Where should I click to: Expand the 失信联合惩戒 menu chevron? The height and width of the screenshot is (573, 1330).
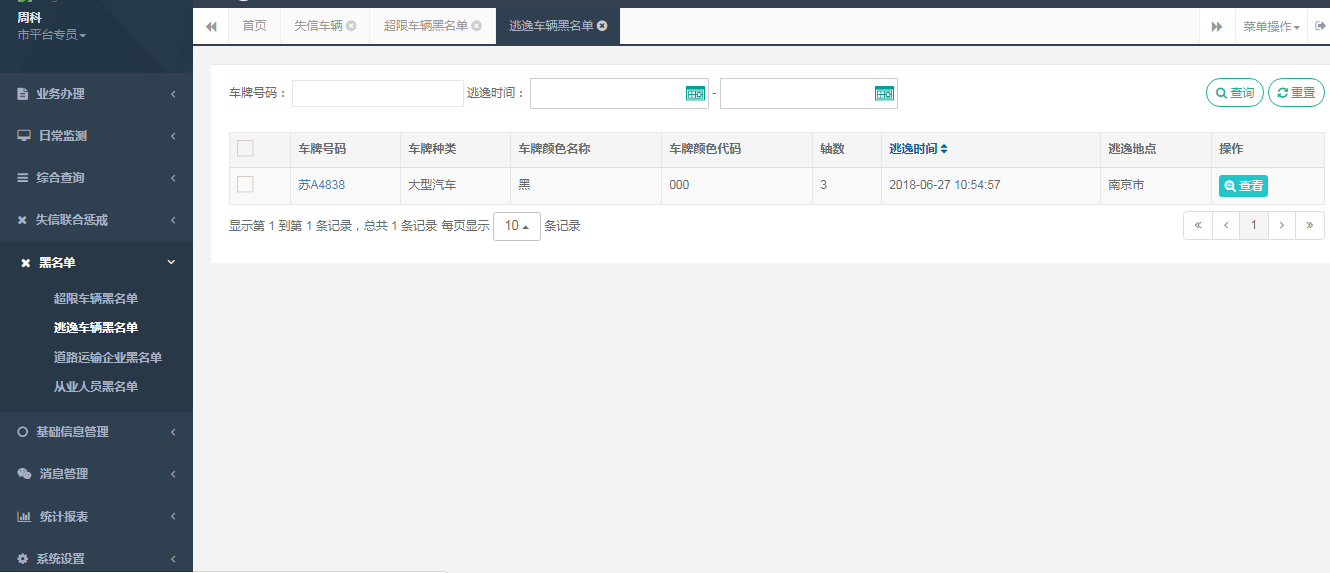click(173, 220)
